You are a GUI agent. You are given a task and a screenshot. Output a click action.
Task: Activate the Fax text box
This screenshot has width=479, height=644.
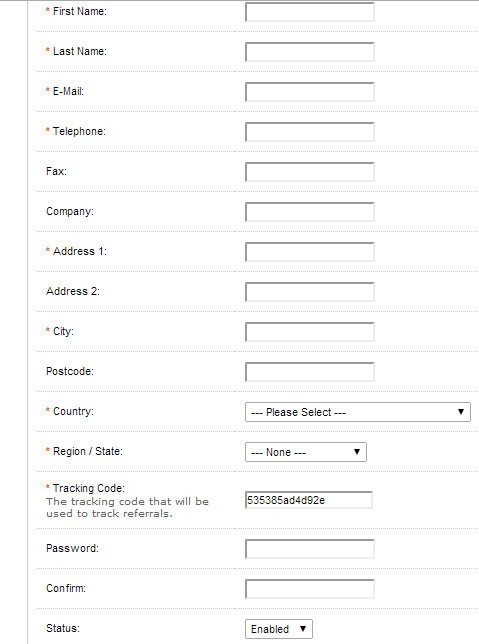(310, 172)
